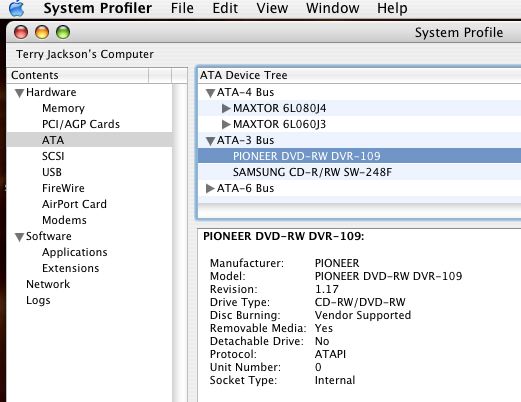
Task: Open the Window menu
Action: coord(332,8)
